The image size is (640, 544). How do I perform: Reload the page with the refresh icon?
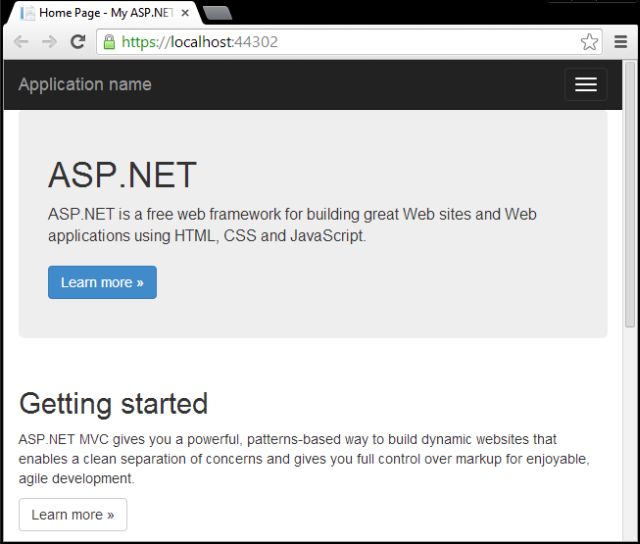coord(78,42)
